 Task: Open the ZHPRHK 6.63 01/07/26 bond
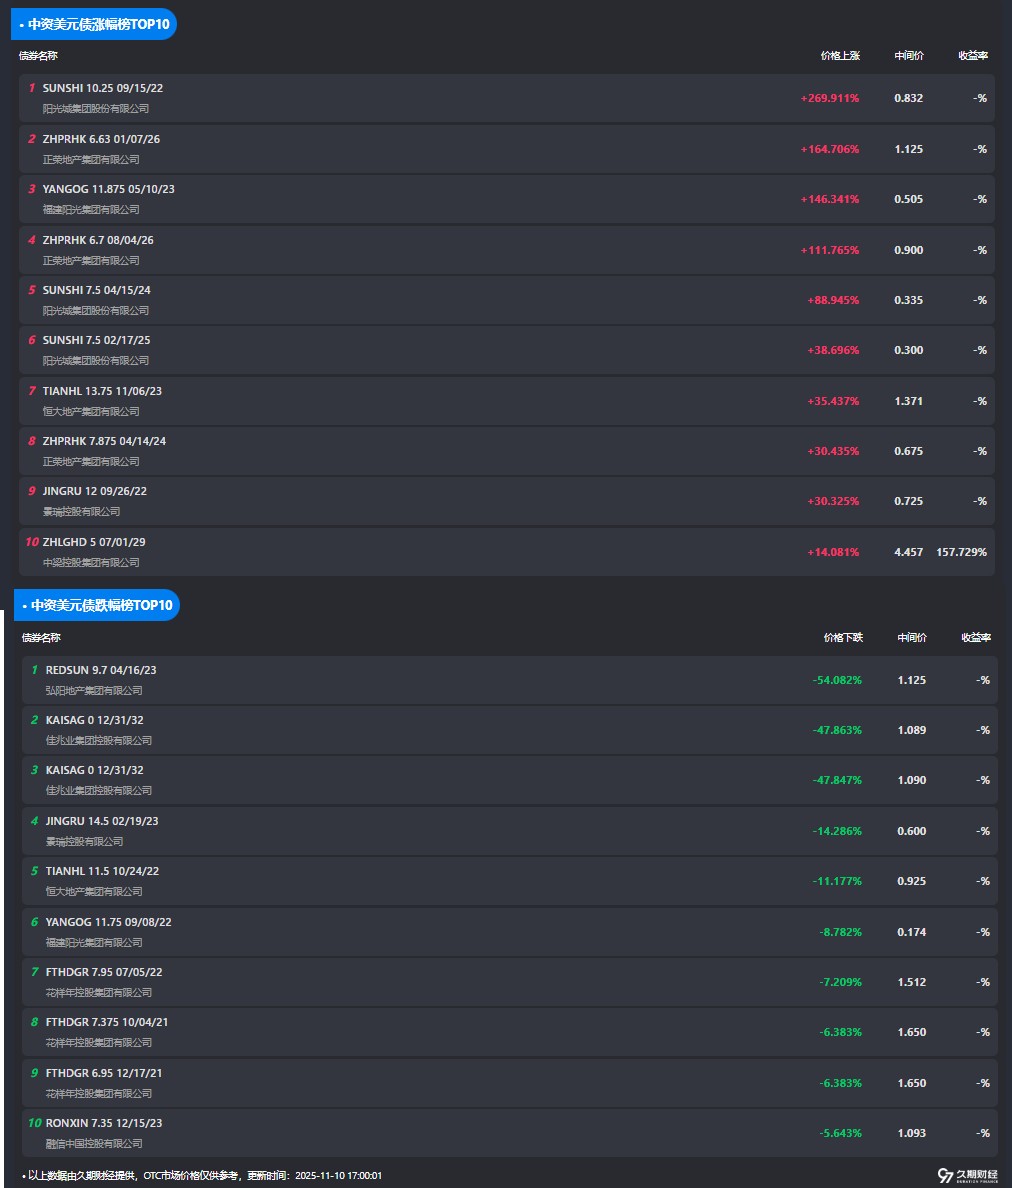coord(101,139)
